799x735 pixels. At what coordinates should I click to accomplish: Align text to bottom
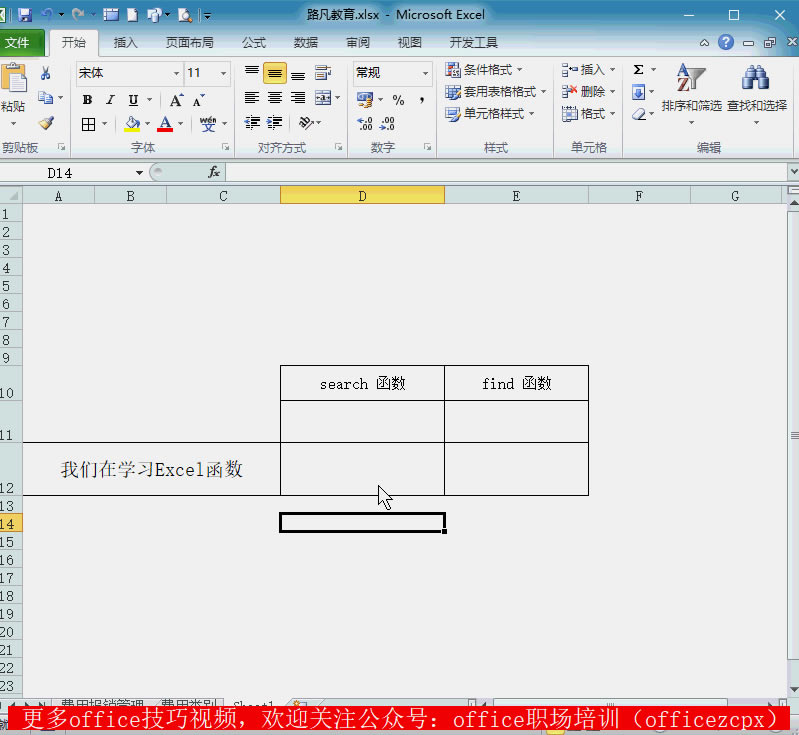tap(298, 74)
